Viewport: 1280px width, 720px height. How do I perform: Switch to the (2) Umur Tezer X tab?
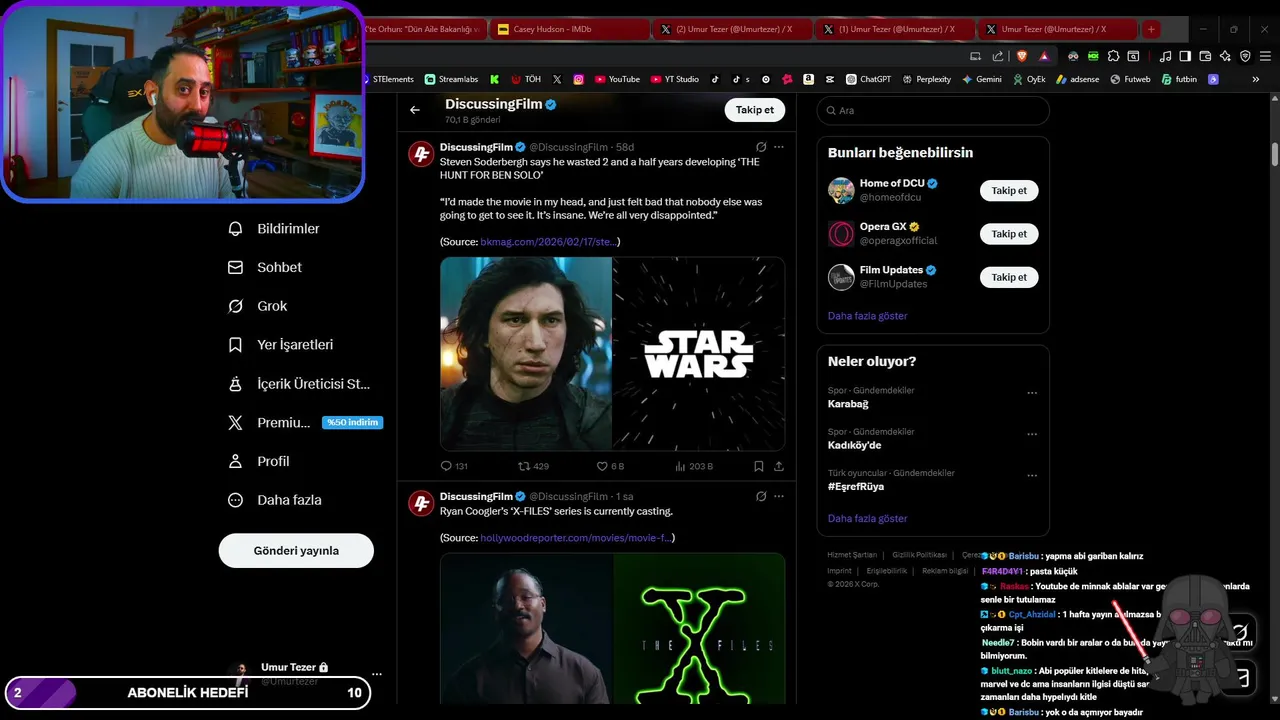pos(732,29)
